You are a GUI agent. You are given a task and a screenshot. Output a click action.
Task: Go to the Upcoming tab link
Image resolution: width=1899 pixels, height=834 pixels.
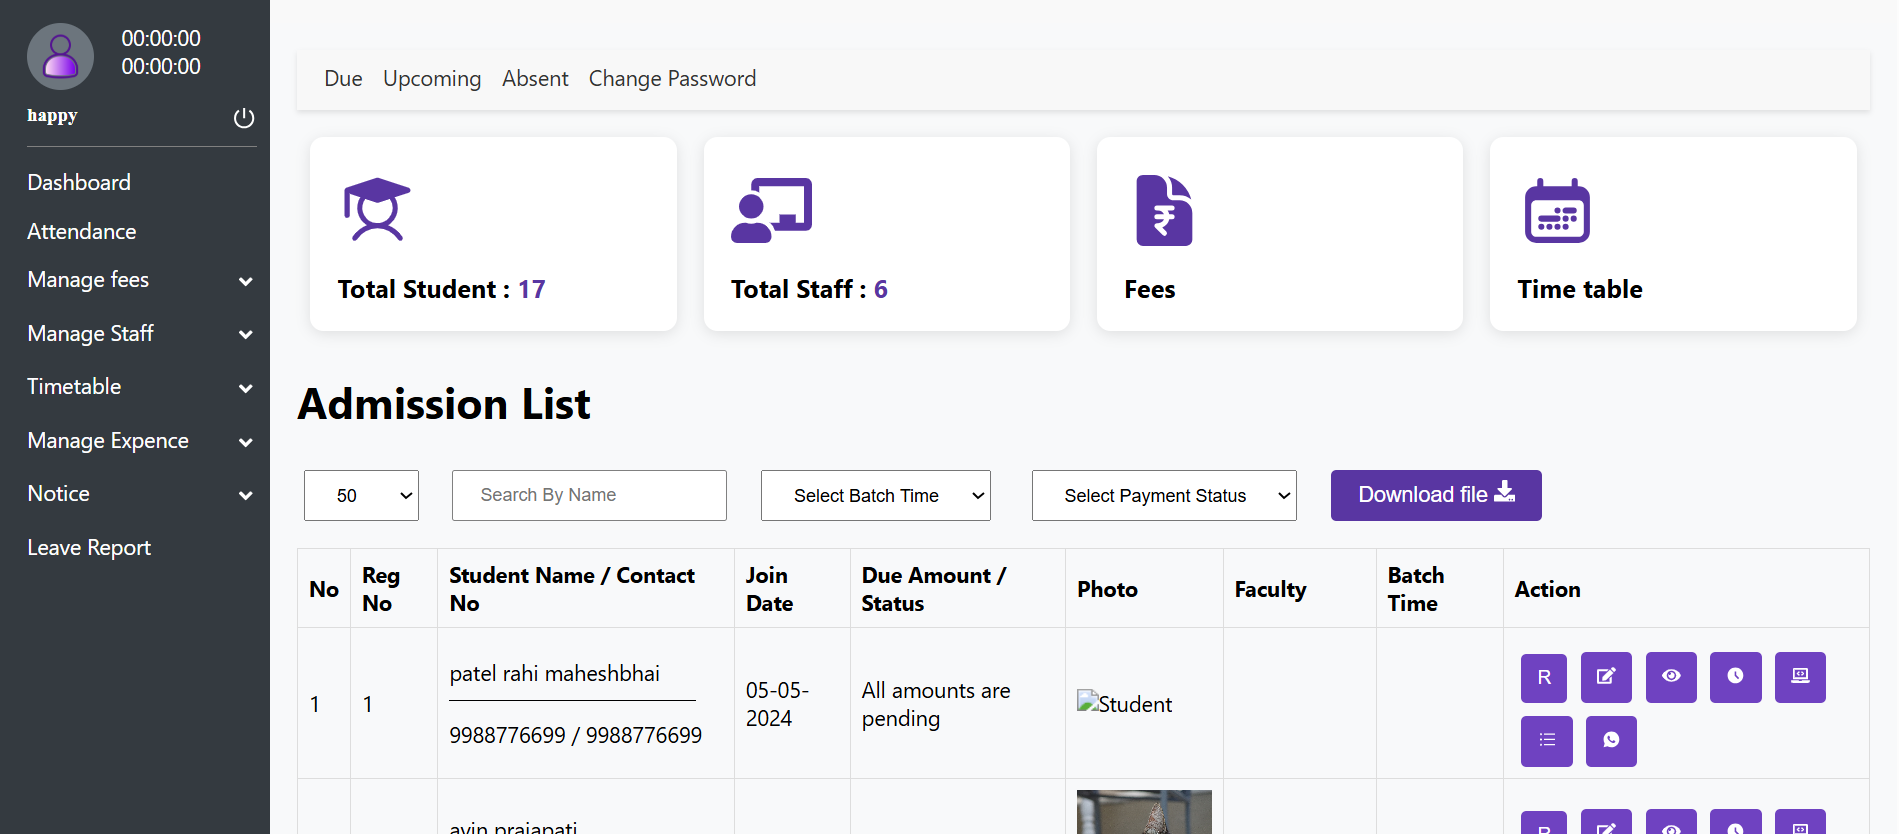[x=432, y=79]
